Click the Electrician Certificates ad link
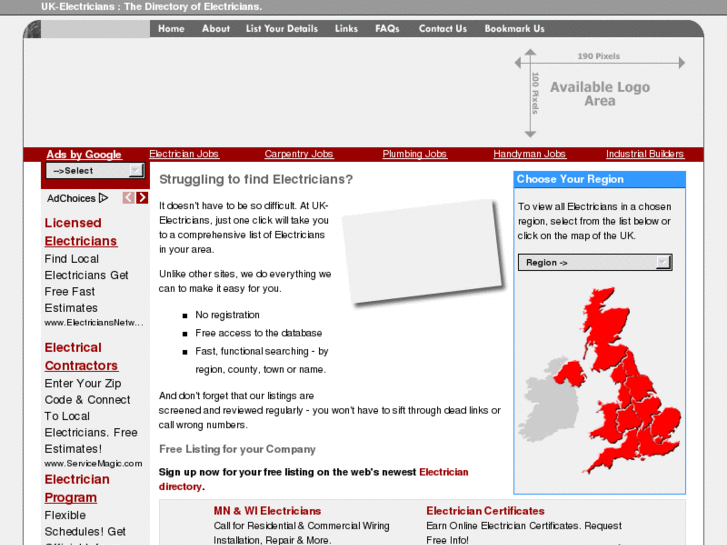The image size is (727, 545). [485, 511]
